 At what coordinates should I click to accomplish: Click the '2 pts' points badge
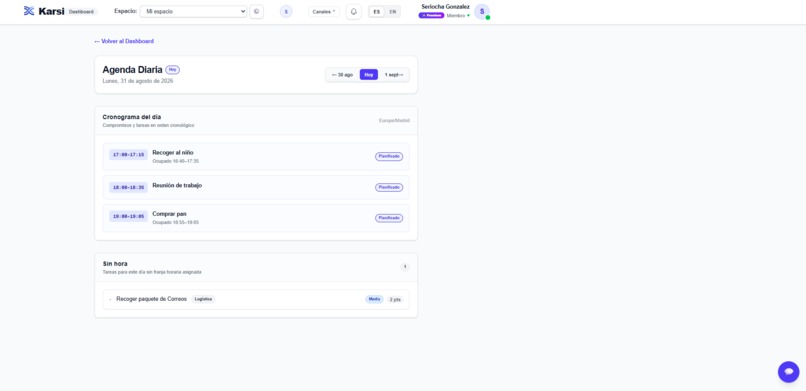(x=395, y=300)
